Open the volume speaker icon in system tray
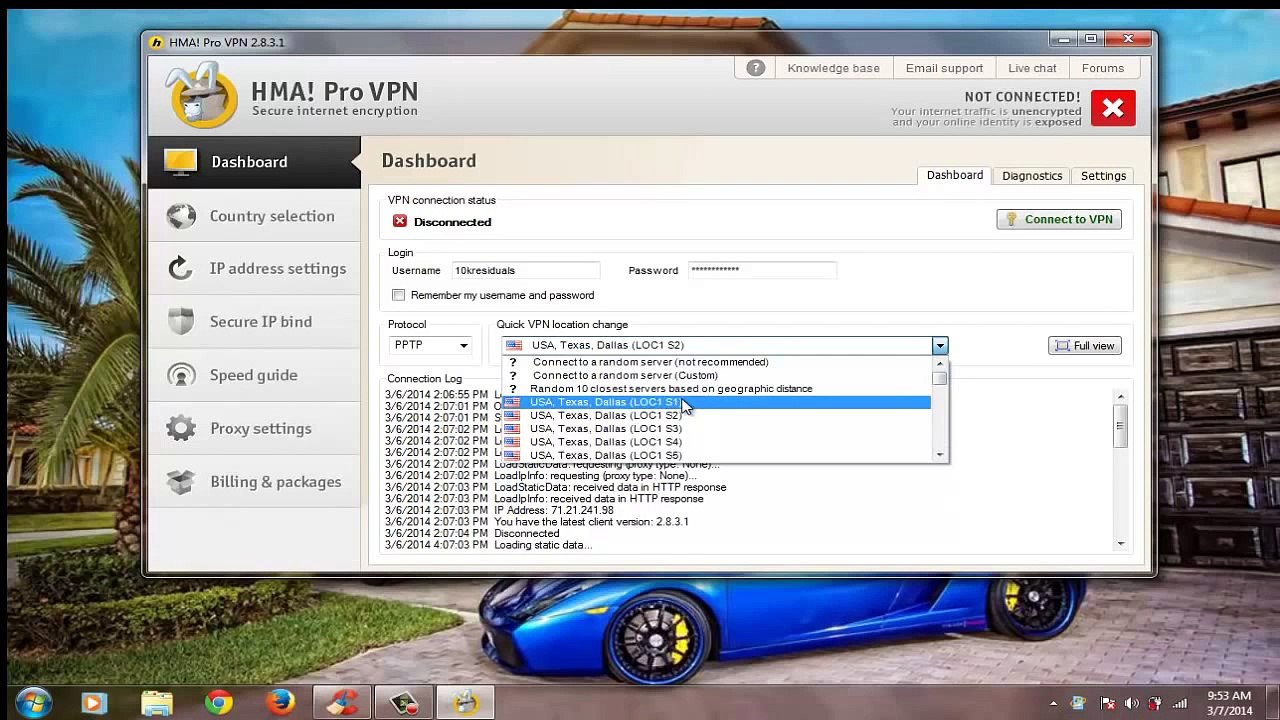Image resolution: width=1280 pixels, height=720 pixels. (1131, 703)
